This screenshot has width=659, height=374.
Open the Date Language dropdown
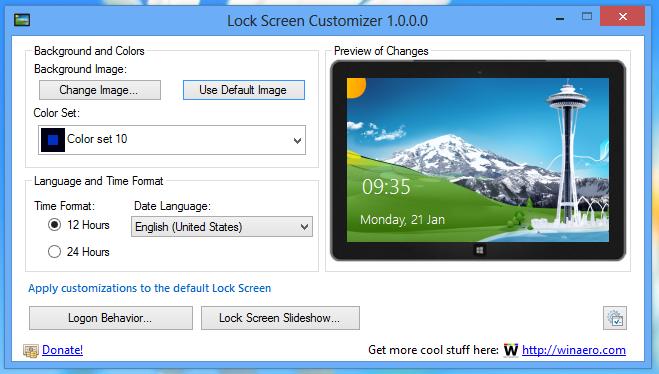pyautogui.click(x=221, y=227)
